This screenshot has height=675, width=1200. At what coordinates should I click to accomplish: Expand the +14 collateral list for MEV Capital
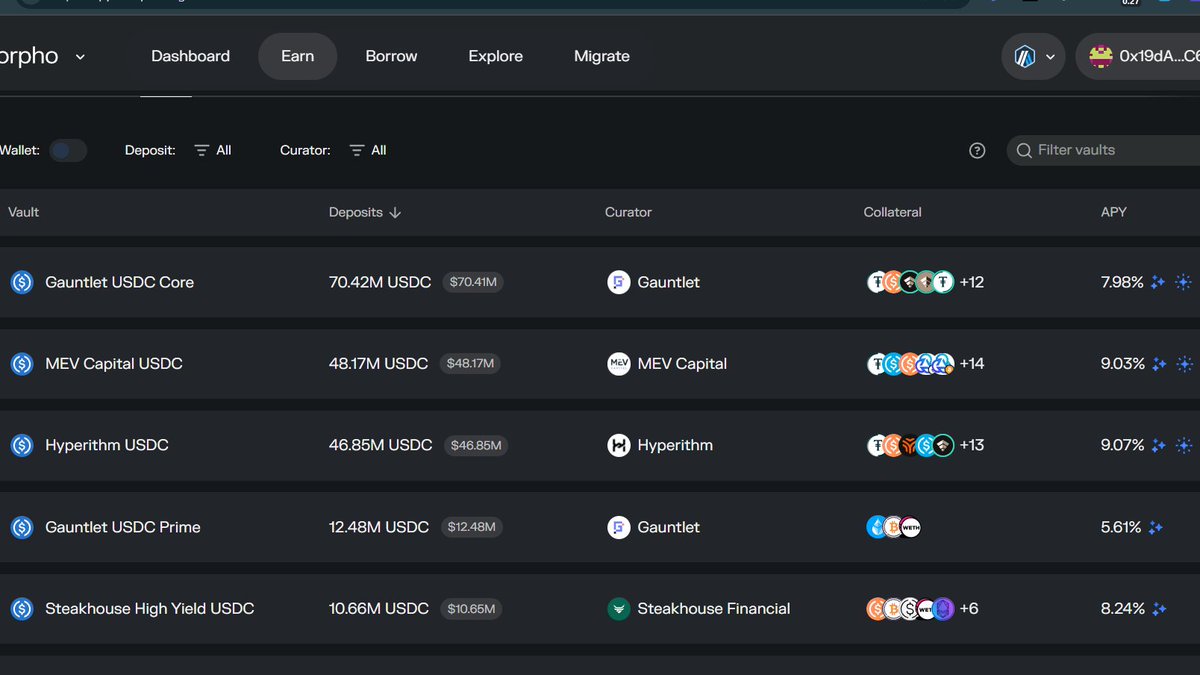[972, 364]
